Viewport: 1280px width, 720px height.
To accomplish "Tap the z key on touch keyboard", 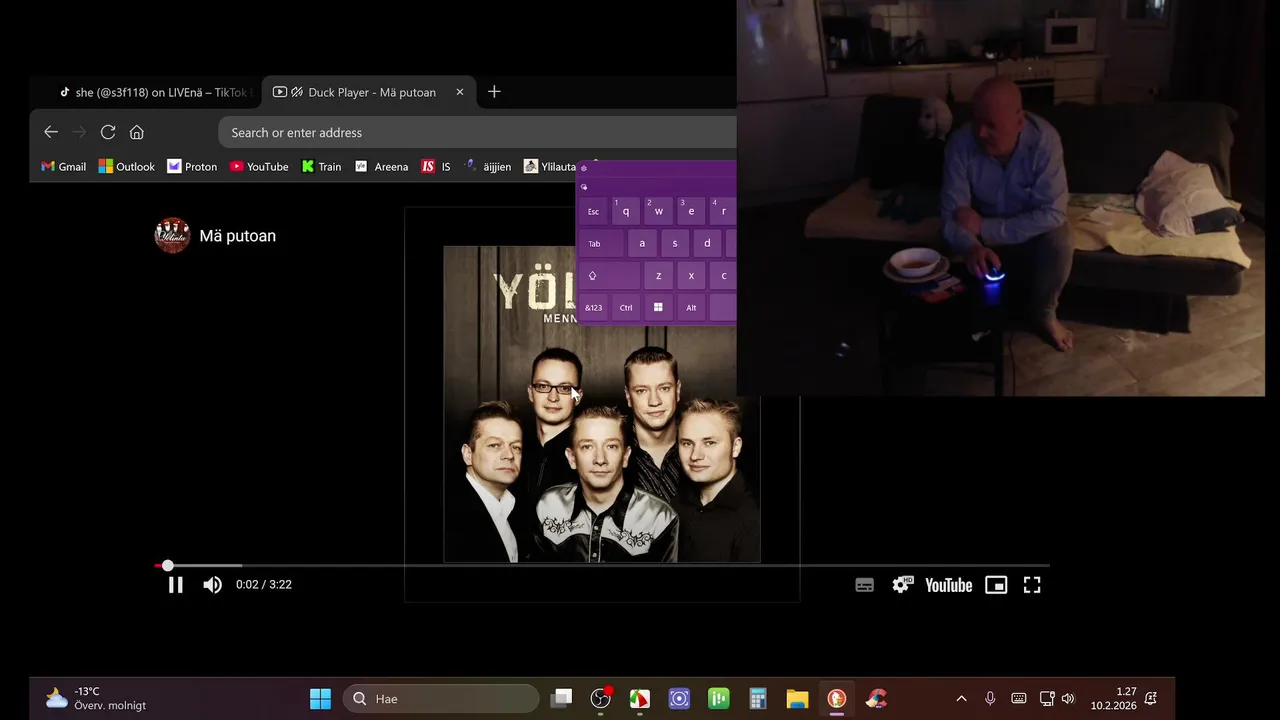I will coord(658,275).
